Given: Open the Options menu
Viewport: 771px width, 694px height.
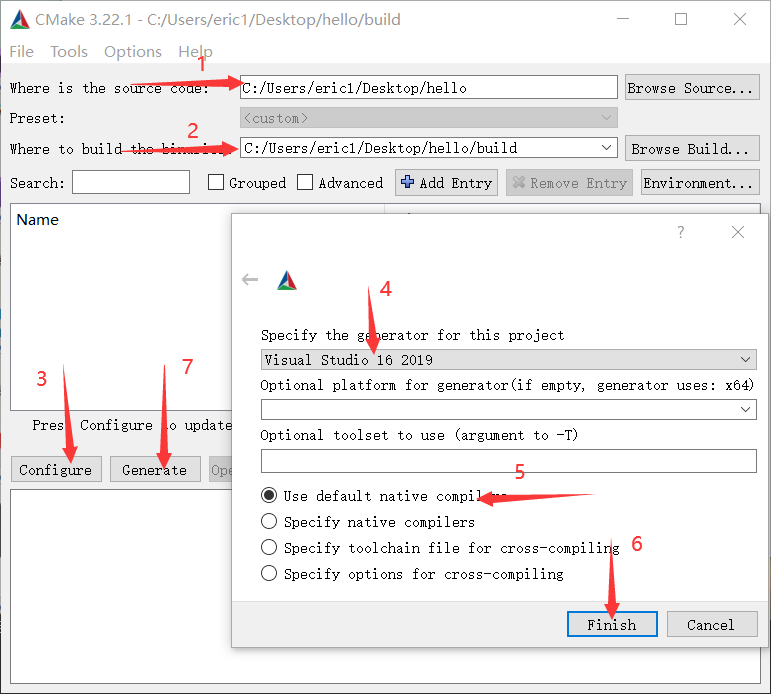Looking at the screenshot, I should (133, 52).
